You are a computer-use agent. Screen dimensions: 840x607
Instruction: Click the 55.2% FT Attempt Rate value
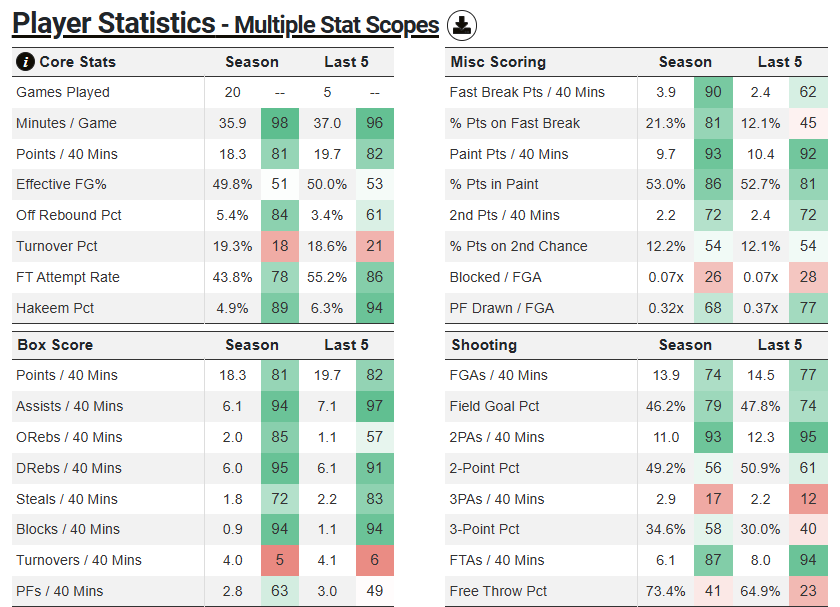click(x=327, y=277)
